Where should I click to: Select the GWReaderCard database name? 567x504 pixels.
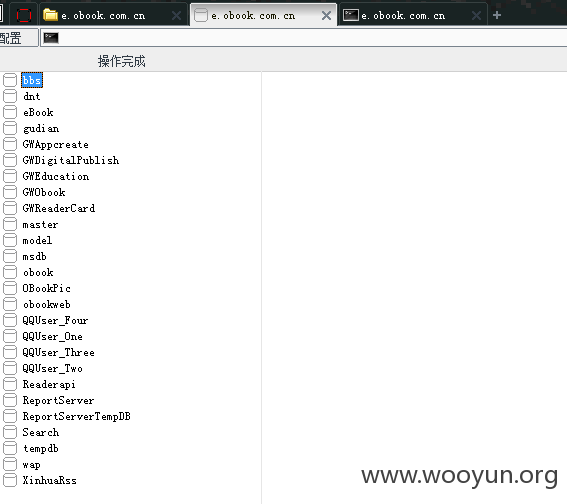pyautogui.click(x=59, y=208)
